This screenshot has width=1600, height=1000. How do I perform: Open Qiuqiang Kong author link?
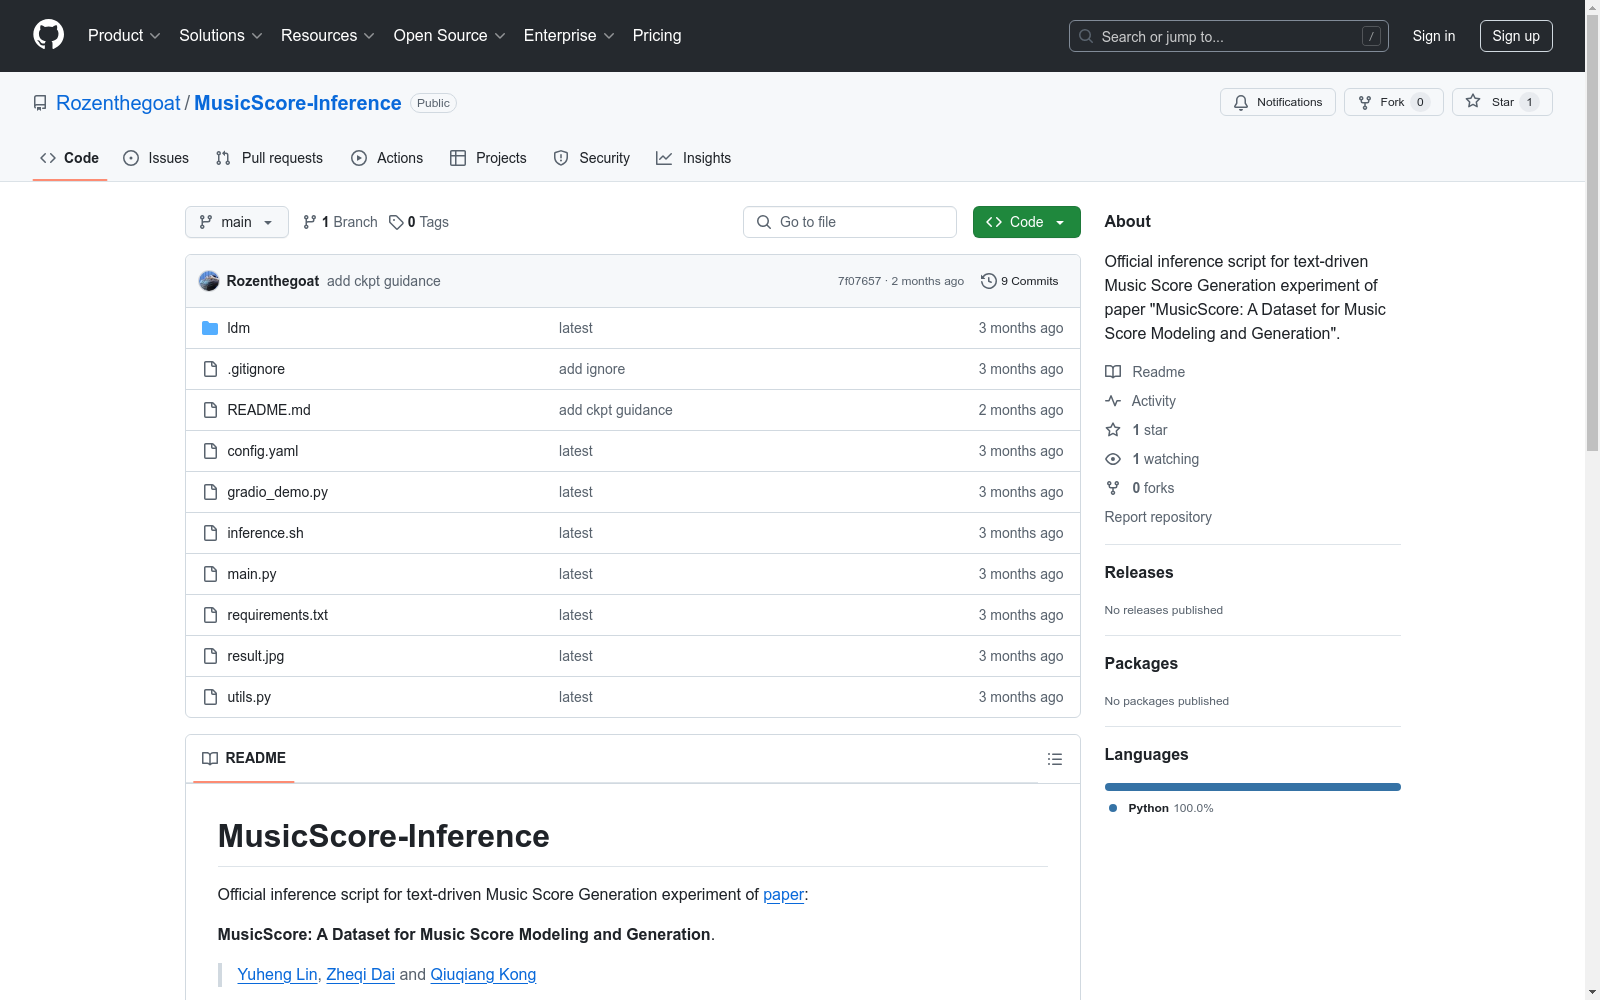[x=483, y=975]
